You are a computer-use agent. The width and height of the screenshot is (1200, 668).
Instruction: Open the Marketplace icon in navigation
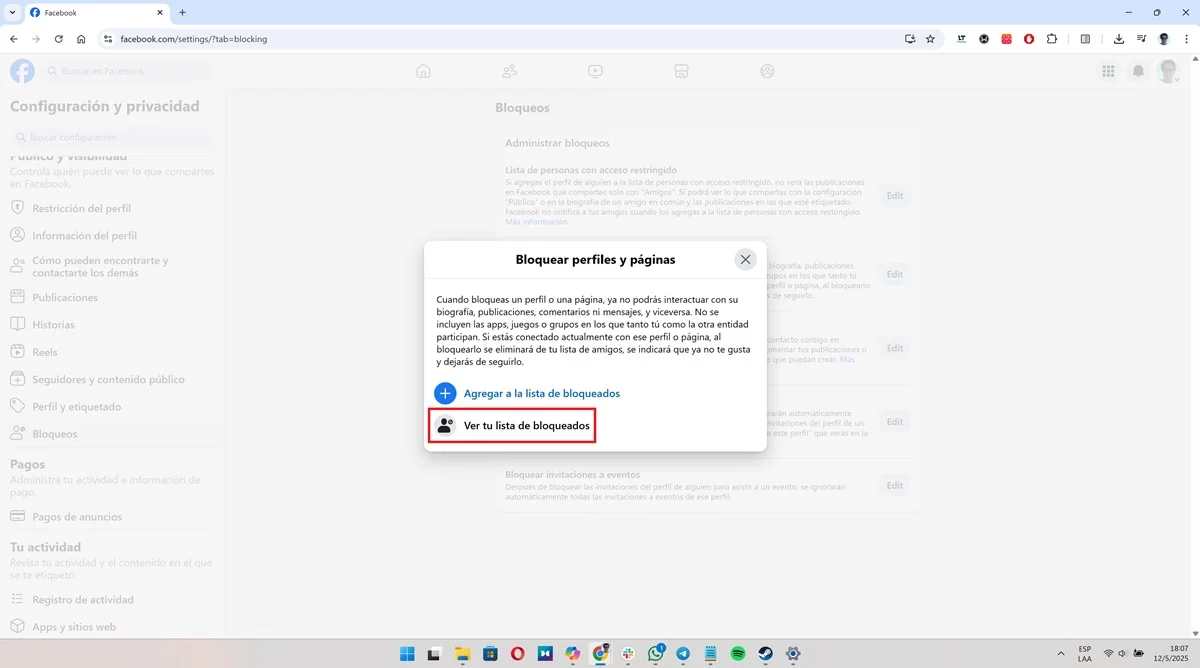tap(681, 71)
